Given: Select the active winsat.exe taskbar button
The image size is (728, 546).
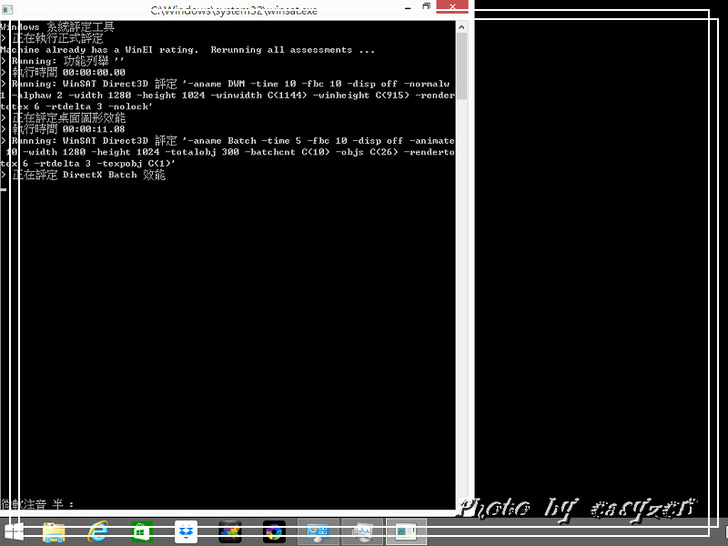Looking at the screenshot, I should pos(406,532).
